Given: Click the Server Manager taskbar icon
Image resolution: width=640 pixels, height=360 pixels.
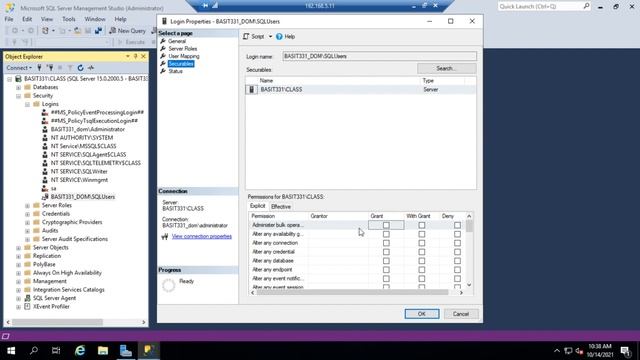Looking at the screenshot, I should pos(126,351).
